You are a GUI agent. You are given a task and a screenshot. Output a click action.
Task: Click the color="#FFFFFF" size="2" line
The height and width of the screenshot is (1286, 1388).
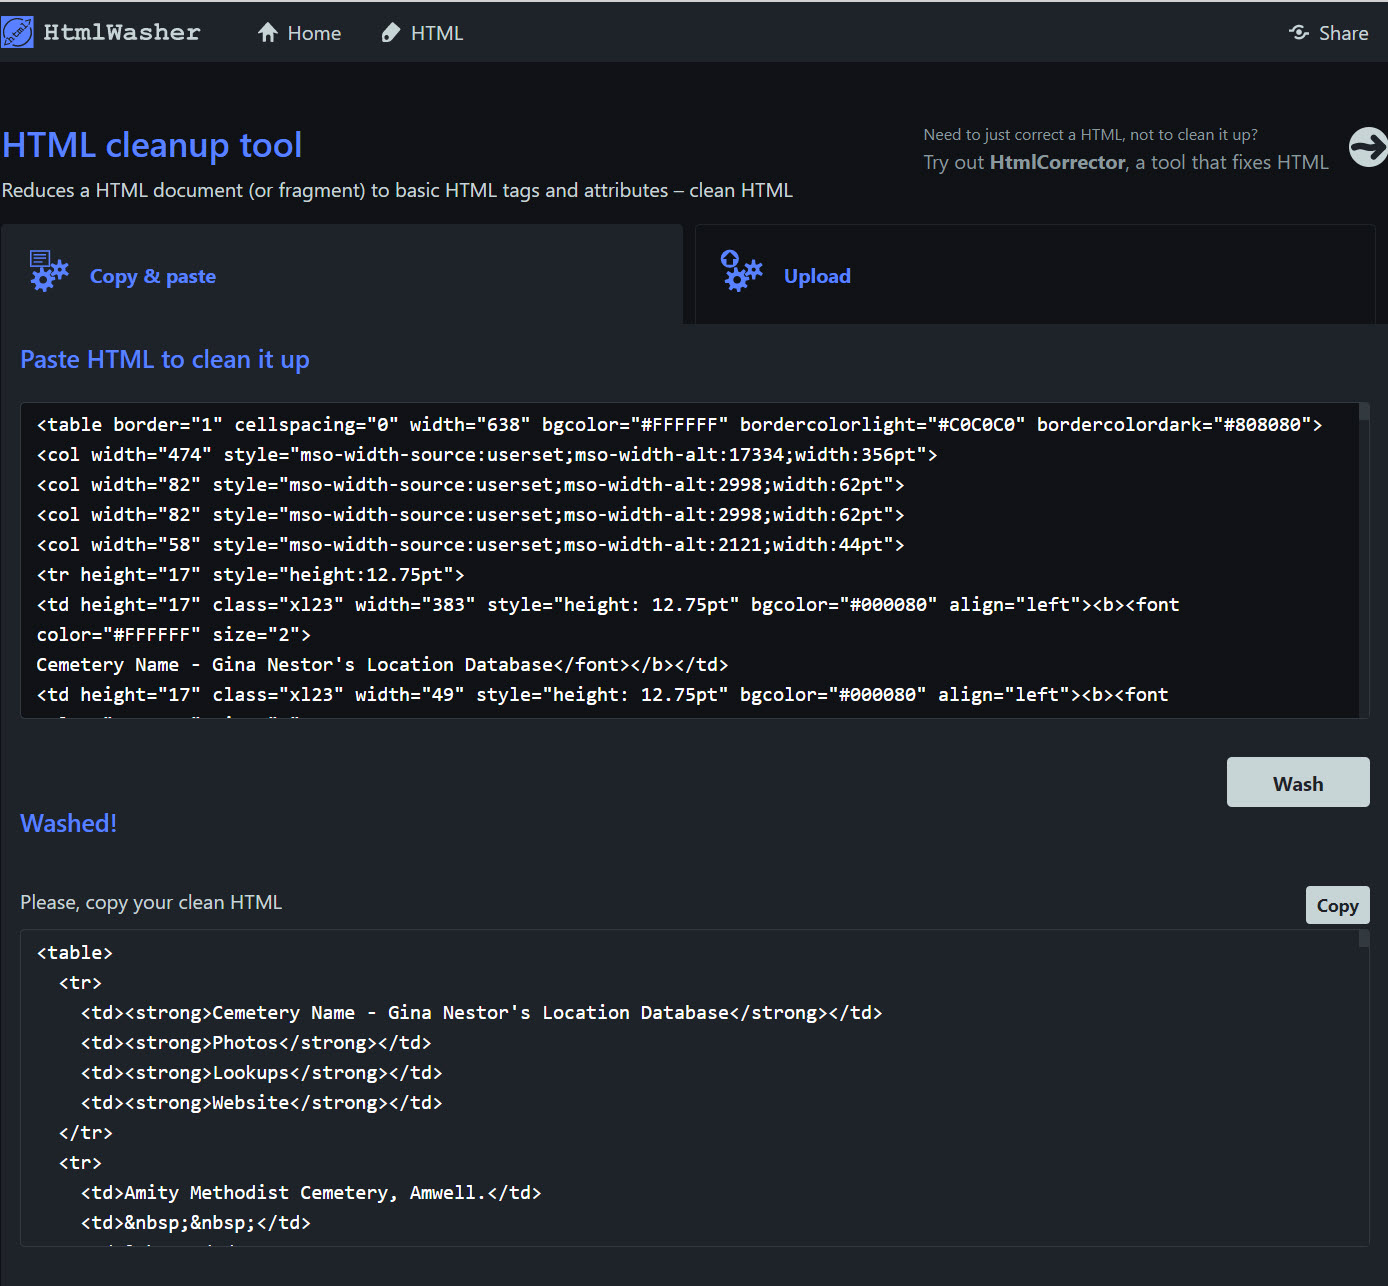173,634
